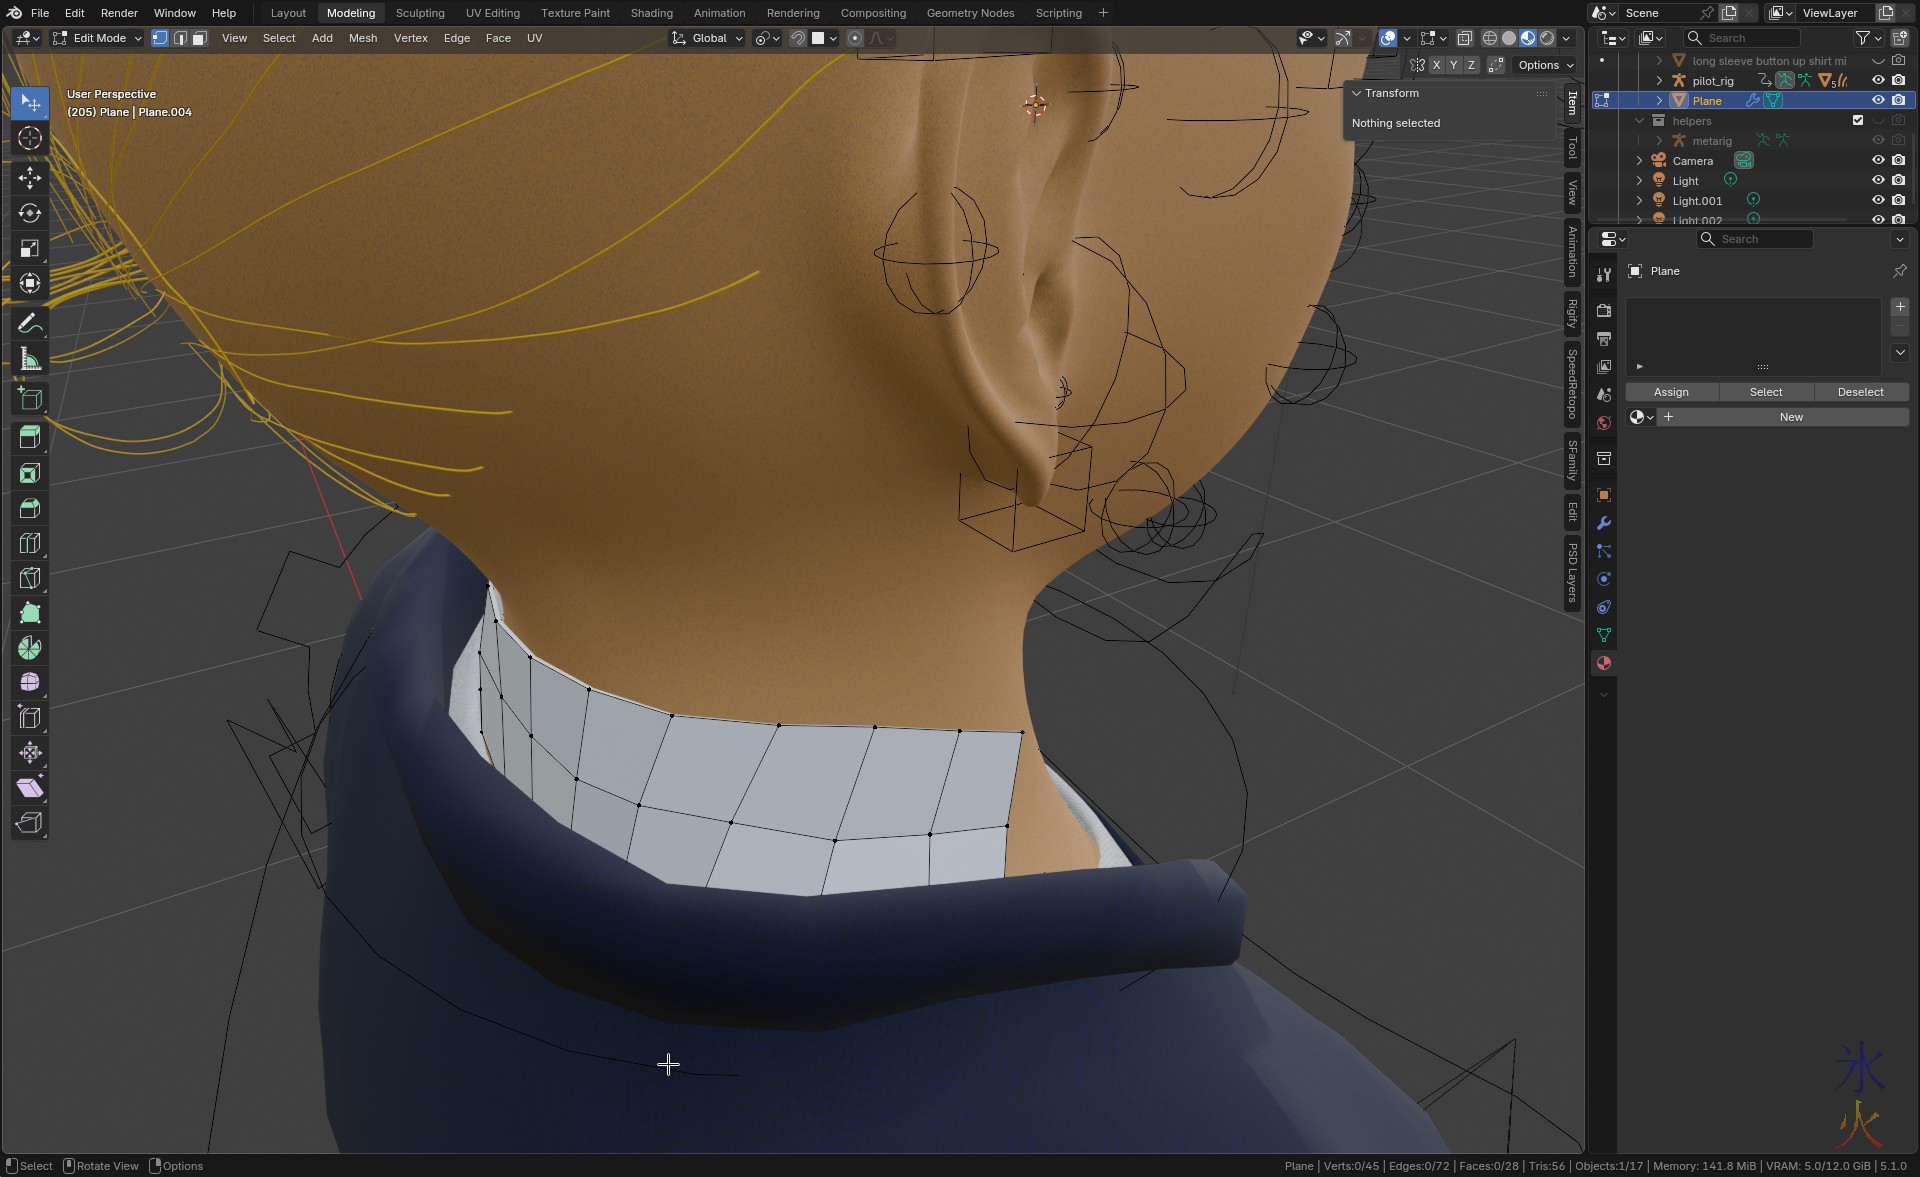
Task: Select the Knife tool
Action: click(30, 578)
